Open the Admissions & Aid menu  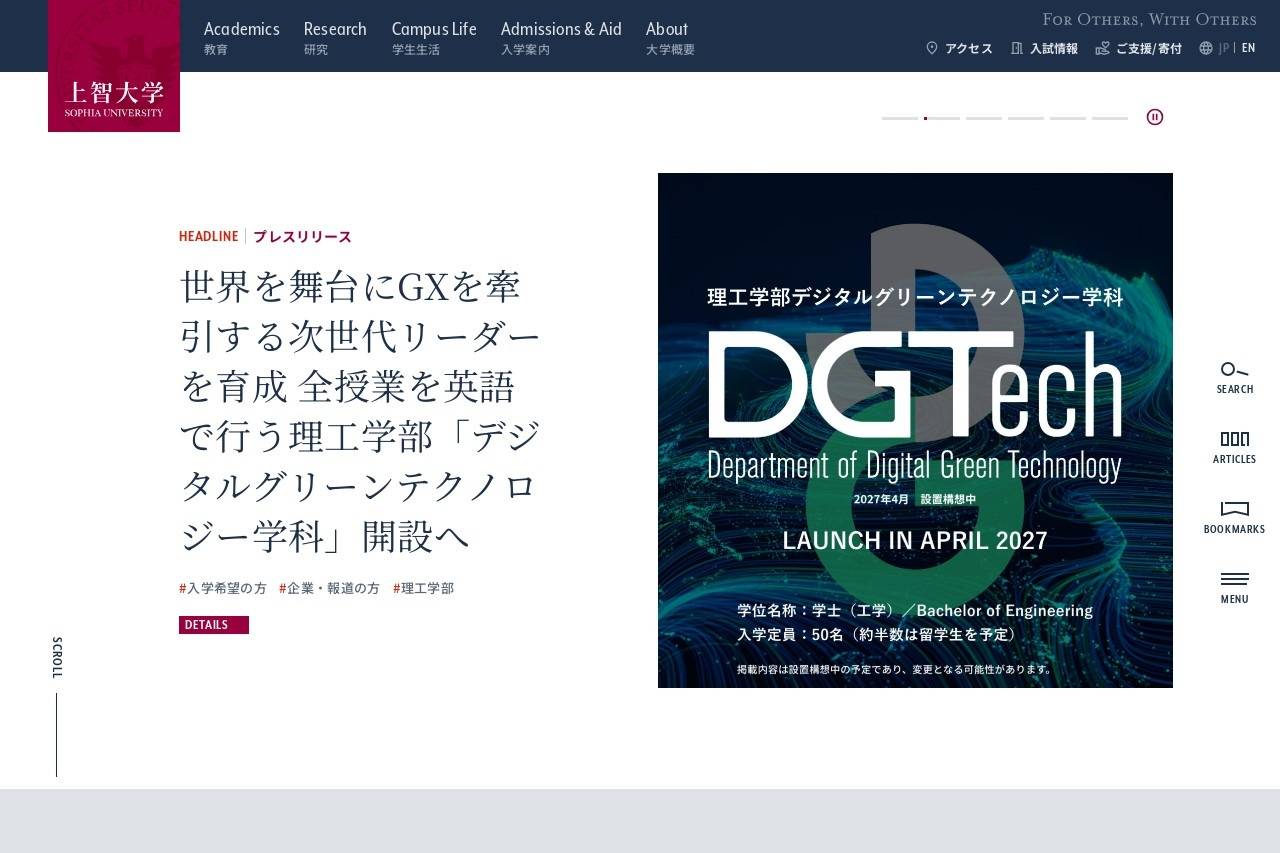coord(561,37)
